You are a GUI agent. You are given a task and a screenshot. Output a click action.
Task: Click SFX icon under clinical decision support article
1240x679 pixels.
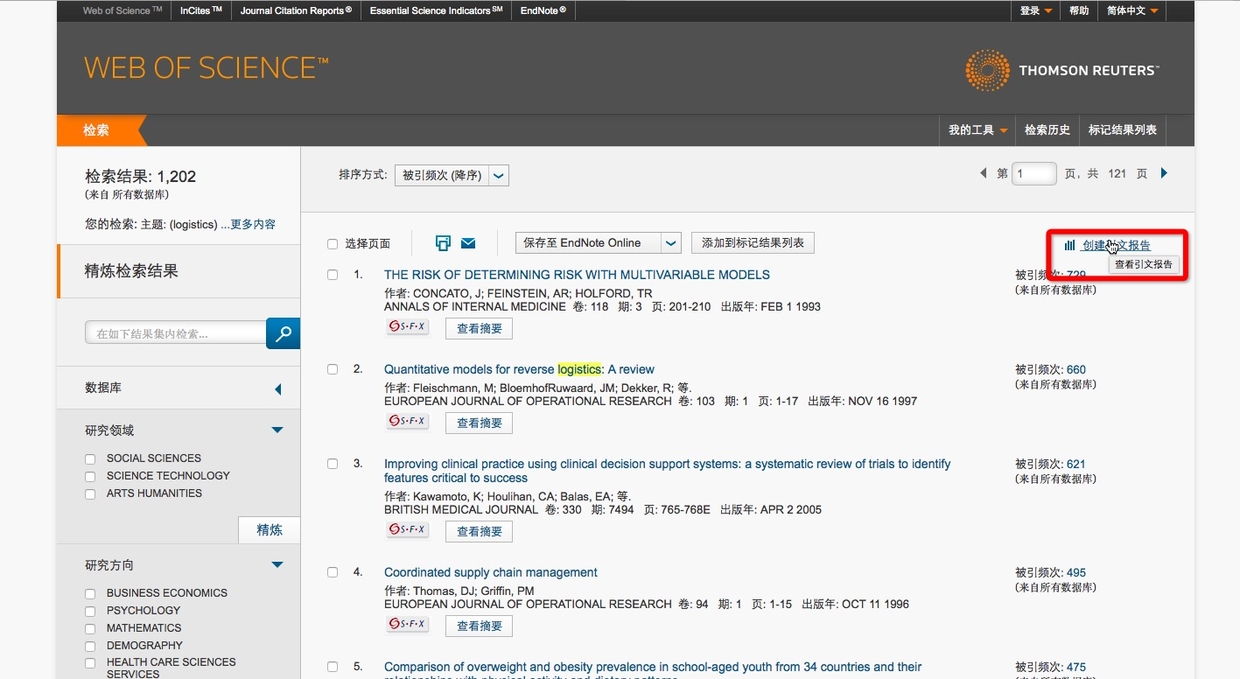point(407,530)
